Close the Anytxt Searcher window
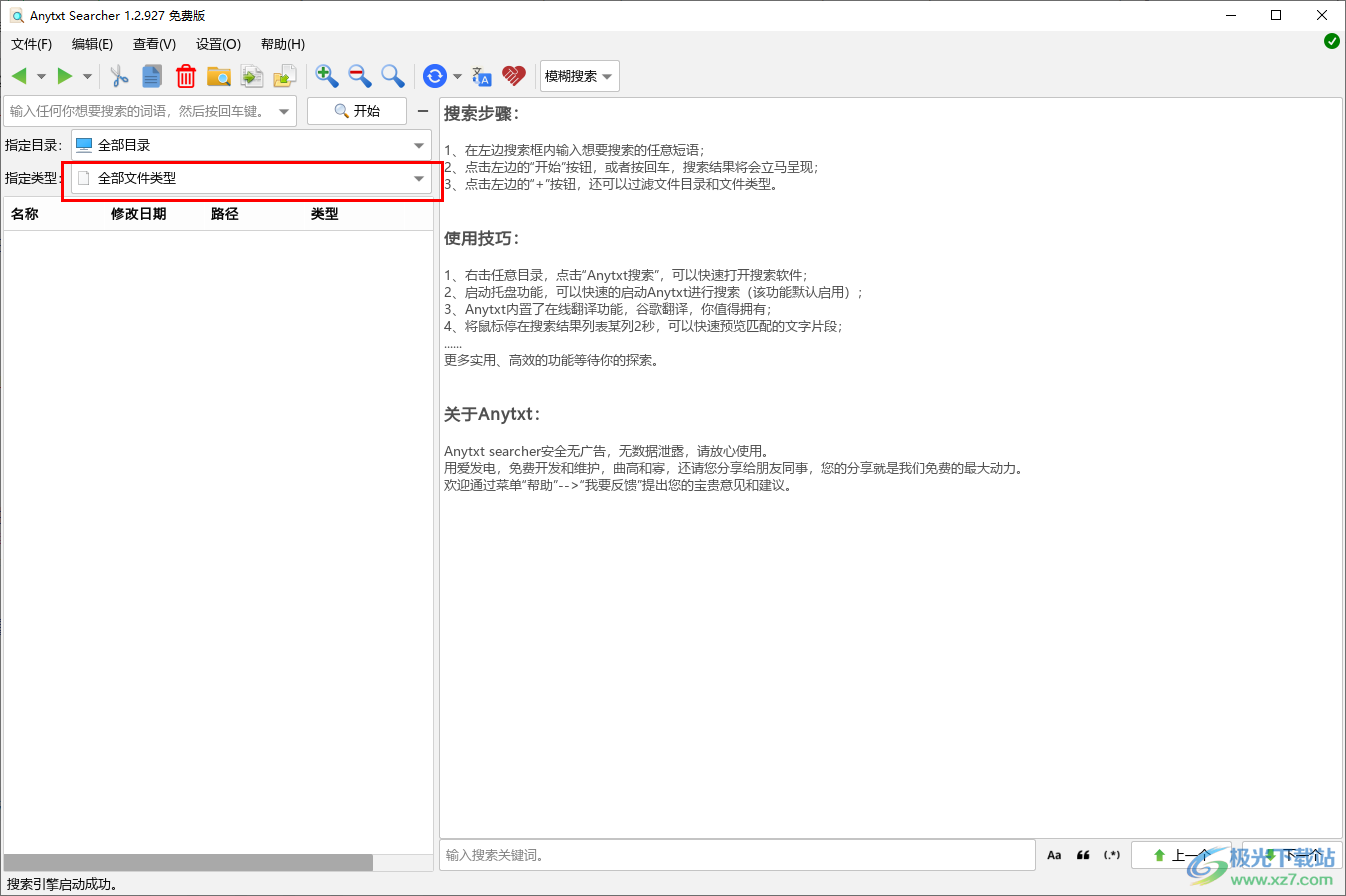This screenshot has width=1346, height=896. (1322, 15)
